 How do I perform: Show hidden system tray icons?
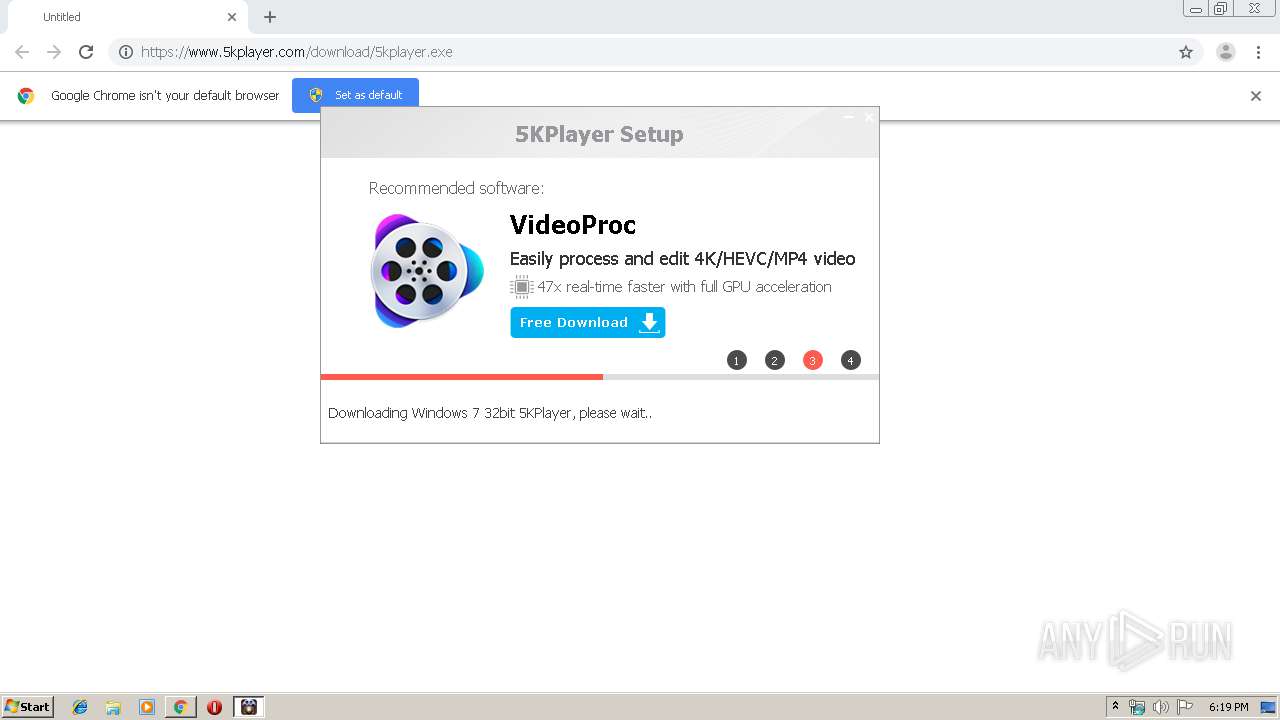coord(1116,707)
